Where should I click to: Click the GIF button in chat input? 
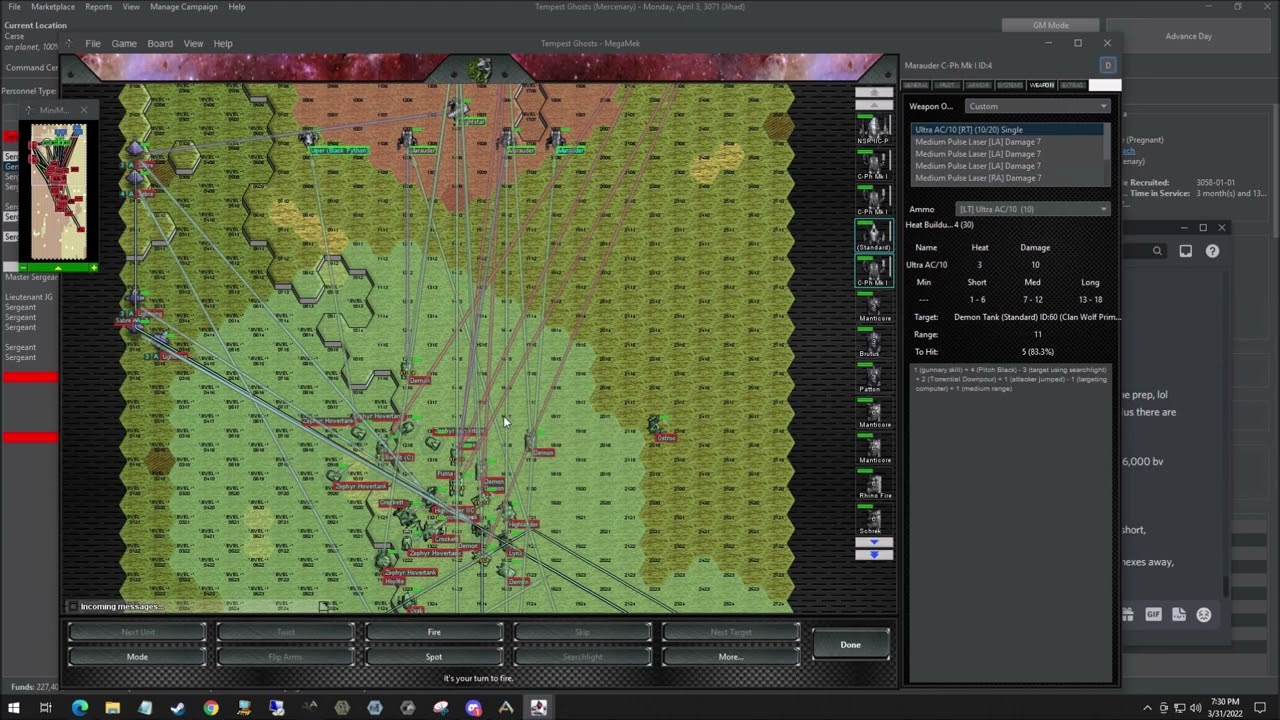pos(1153,615)
